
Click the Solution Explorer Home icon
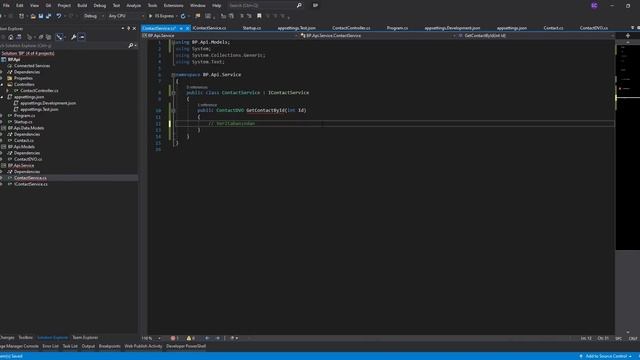click(11, 37)
